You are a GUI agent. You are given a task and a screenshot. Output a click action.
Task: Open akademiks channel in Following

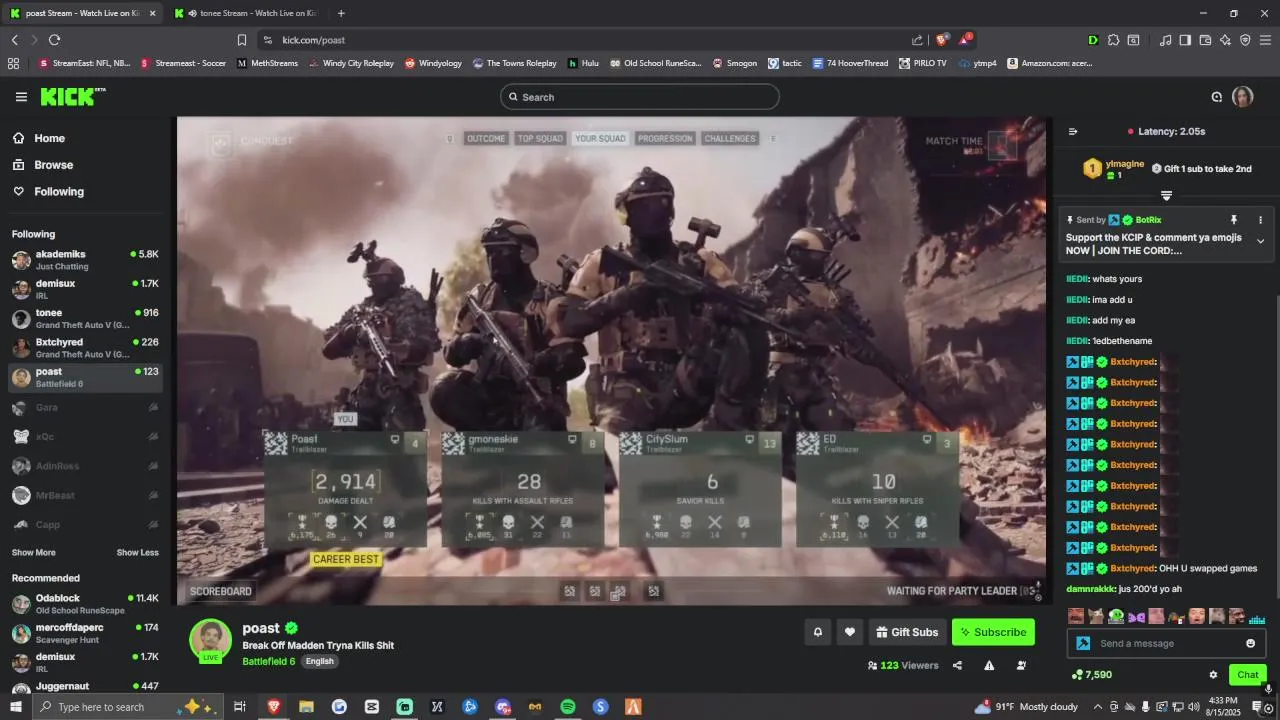pyautogui.click(x=85, y=260)
